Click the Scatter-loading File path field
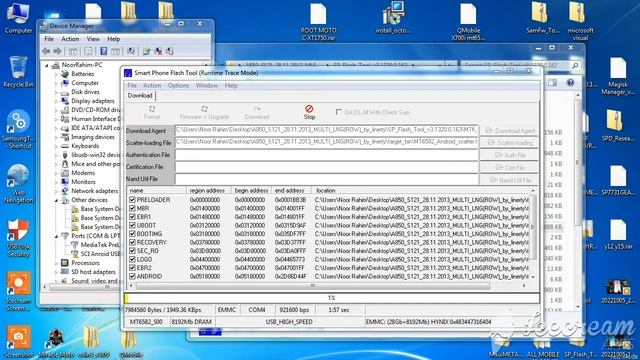Screen dimensions: 640x360 tap(327, 142)
